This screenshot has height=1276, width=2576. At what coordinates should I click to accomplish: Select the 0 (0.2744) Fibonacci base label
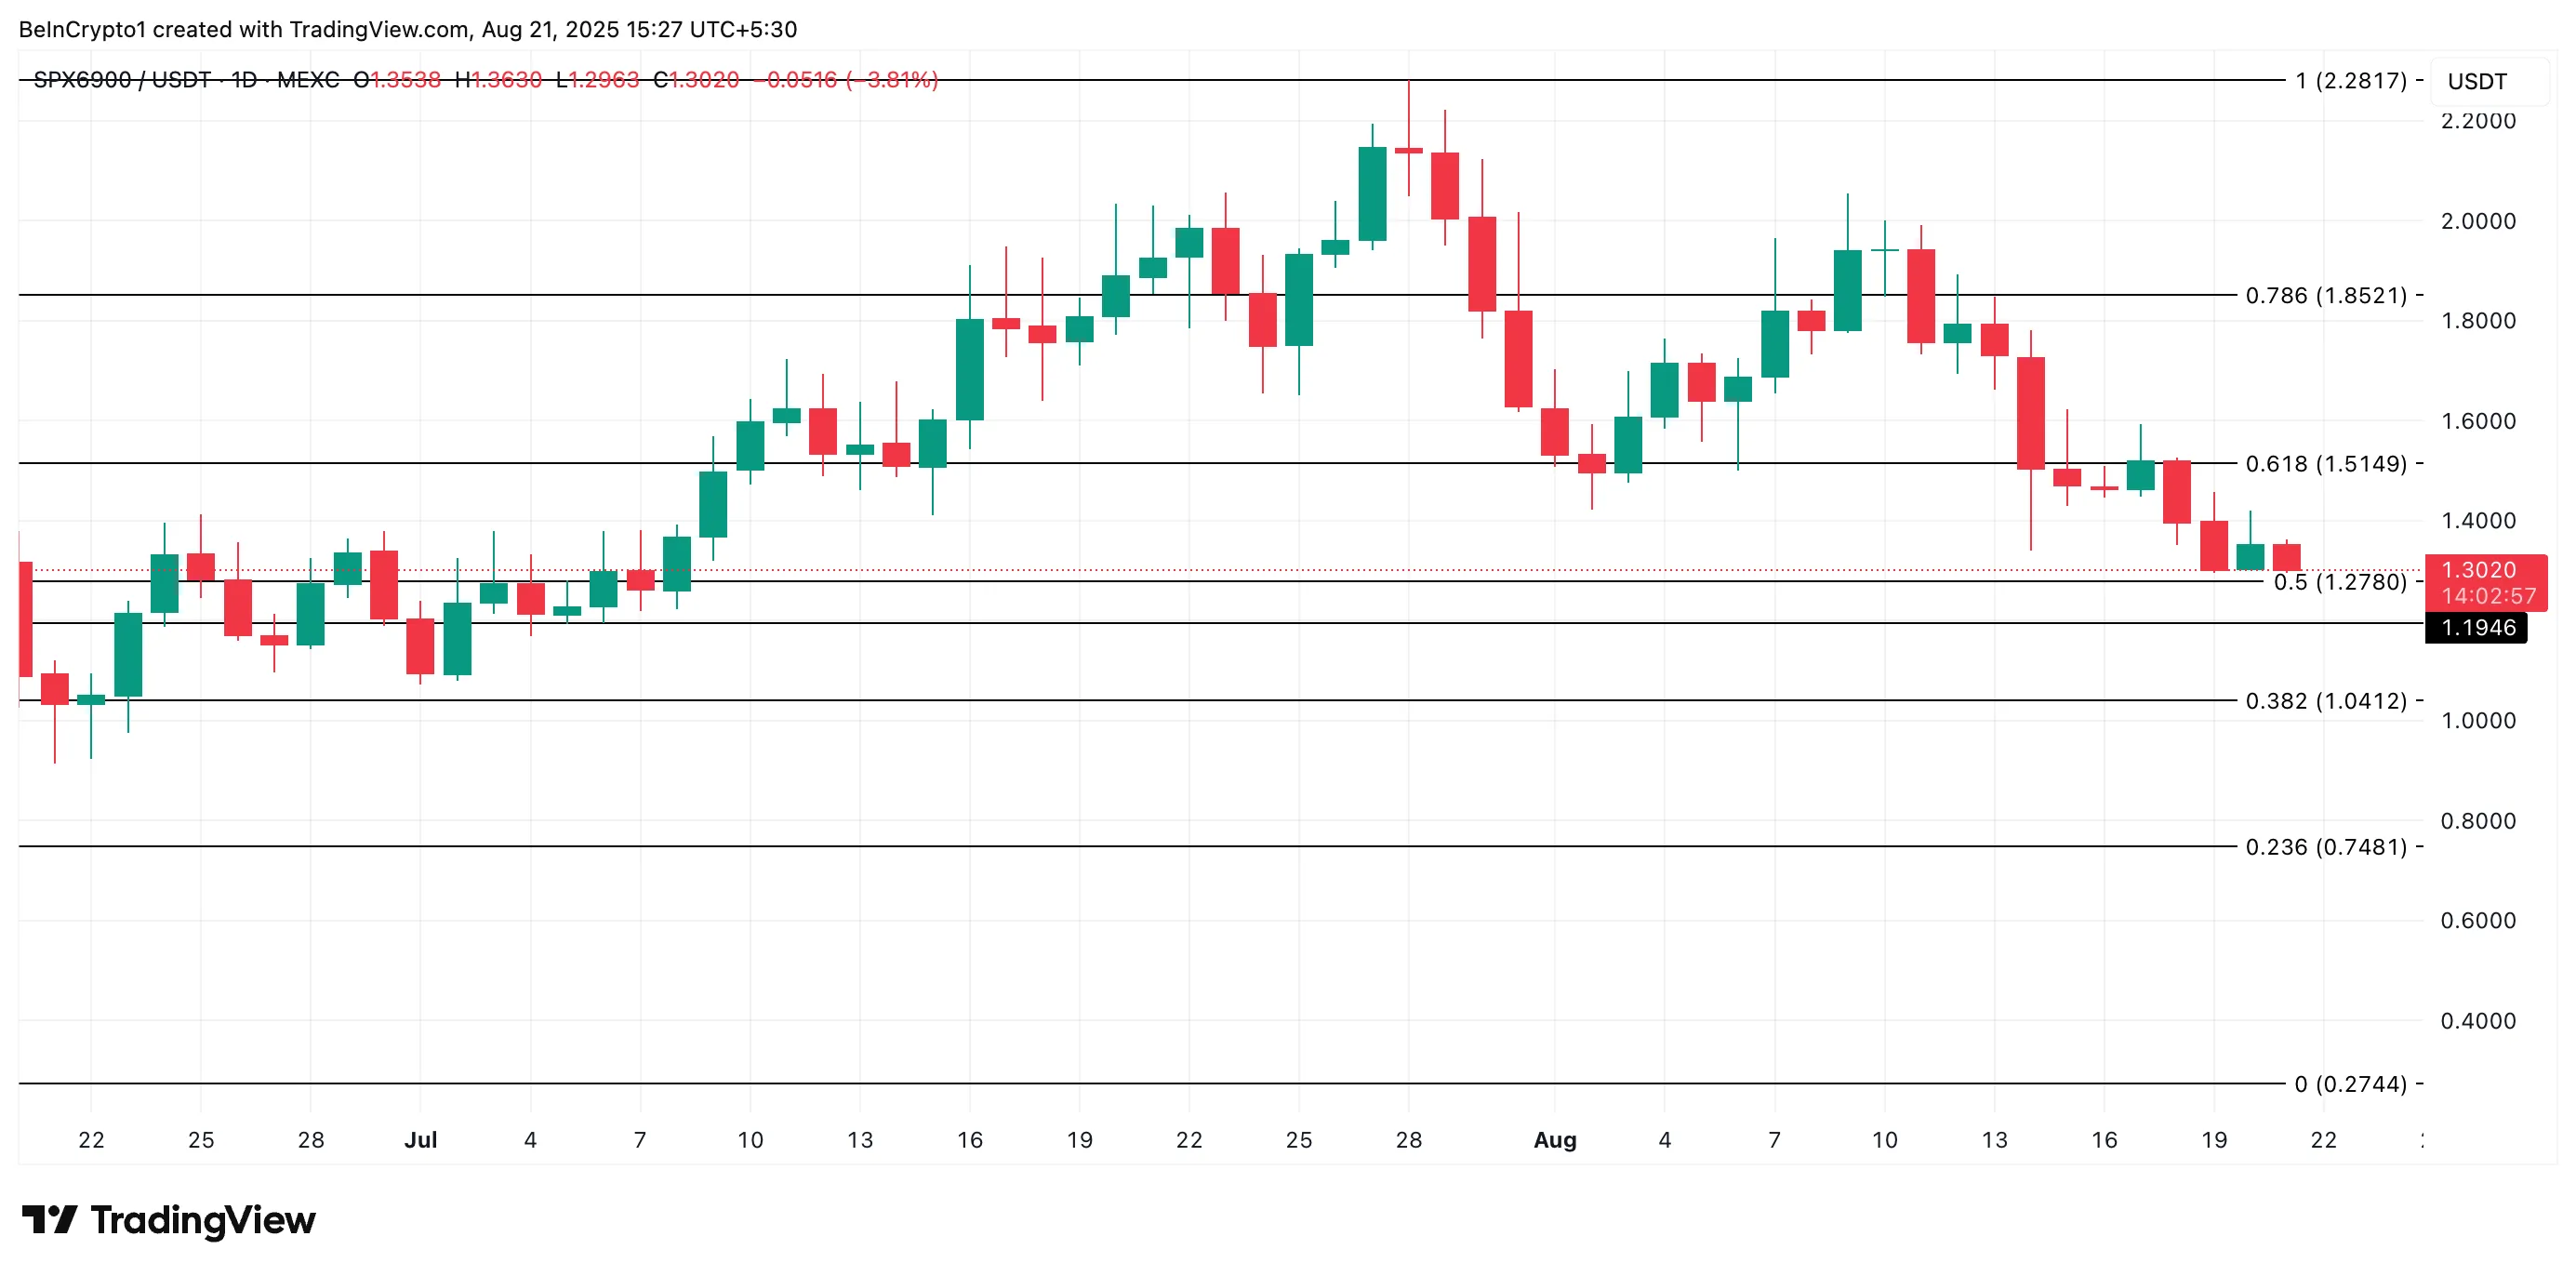pos(2350,1084)
